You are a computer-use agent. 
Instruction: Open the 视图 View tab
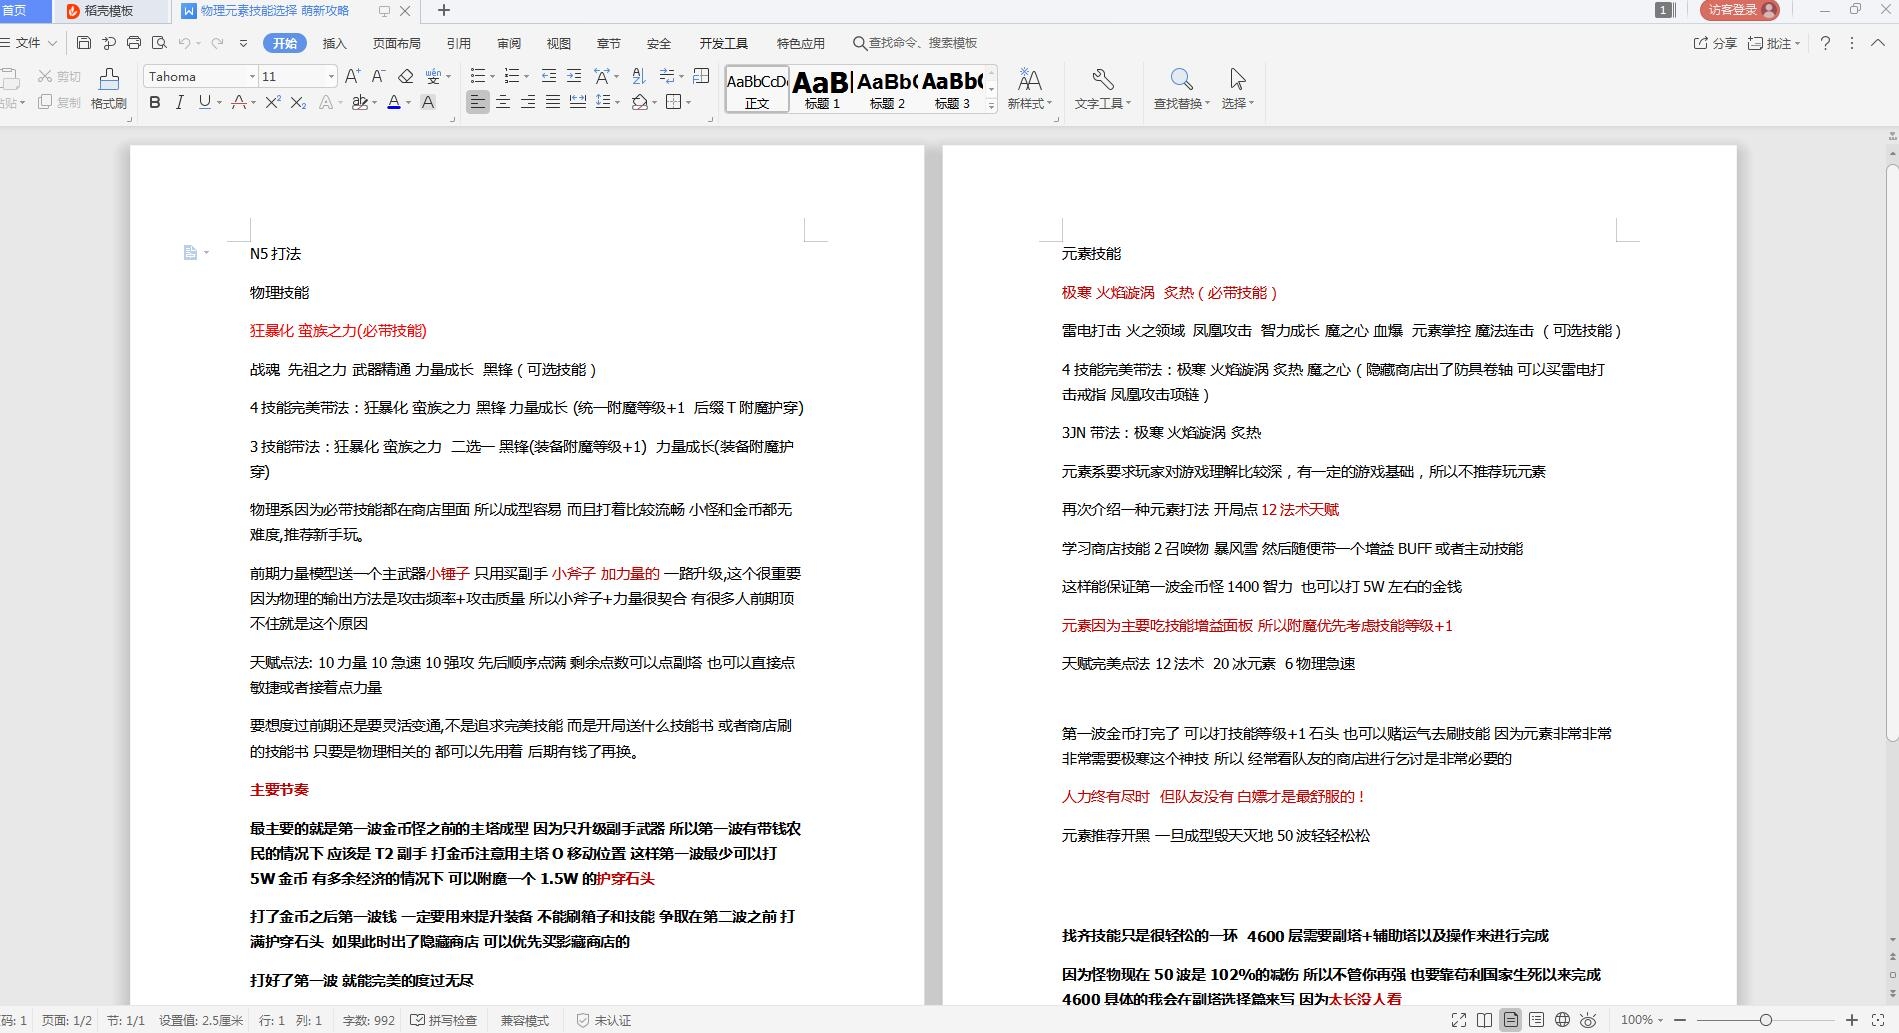pyautogui.click(x=558, y=43)
